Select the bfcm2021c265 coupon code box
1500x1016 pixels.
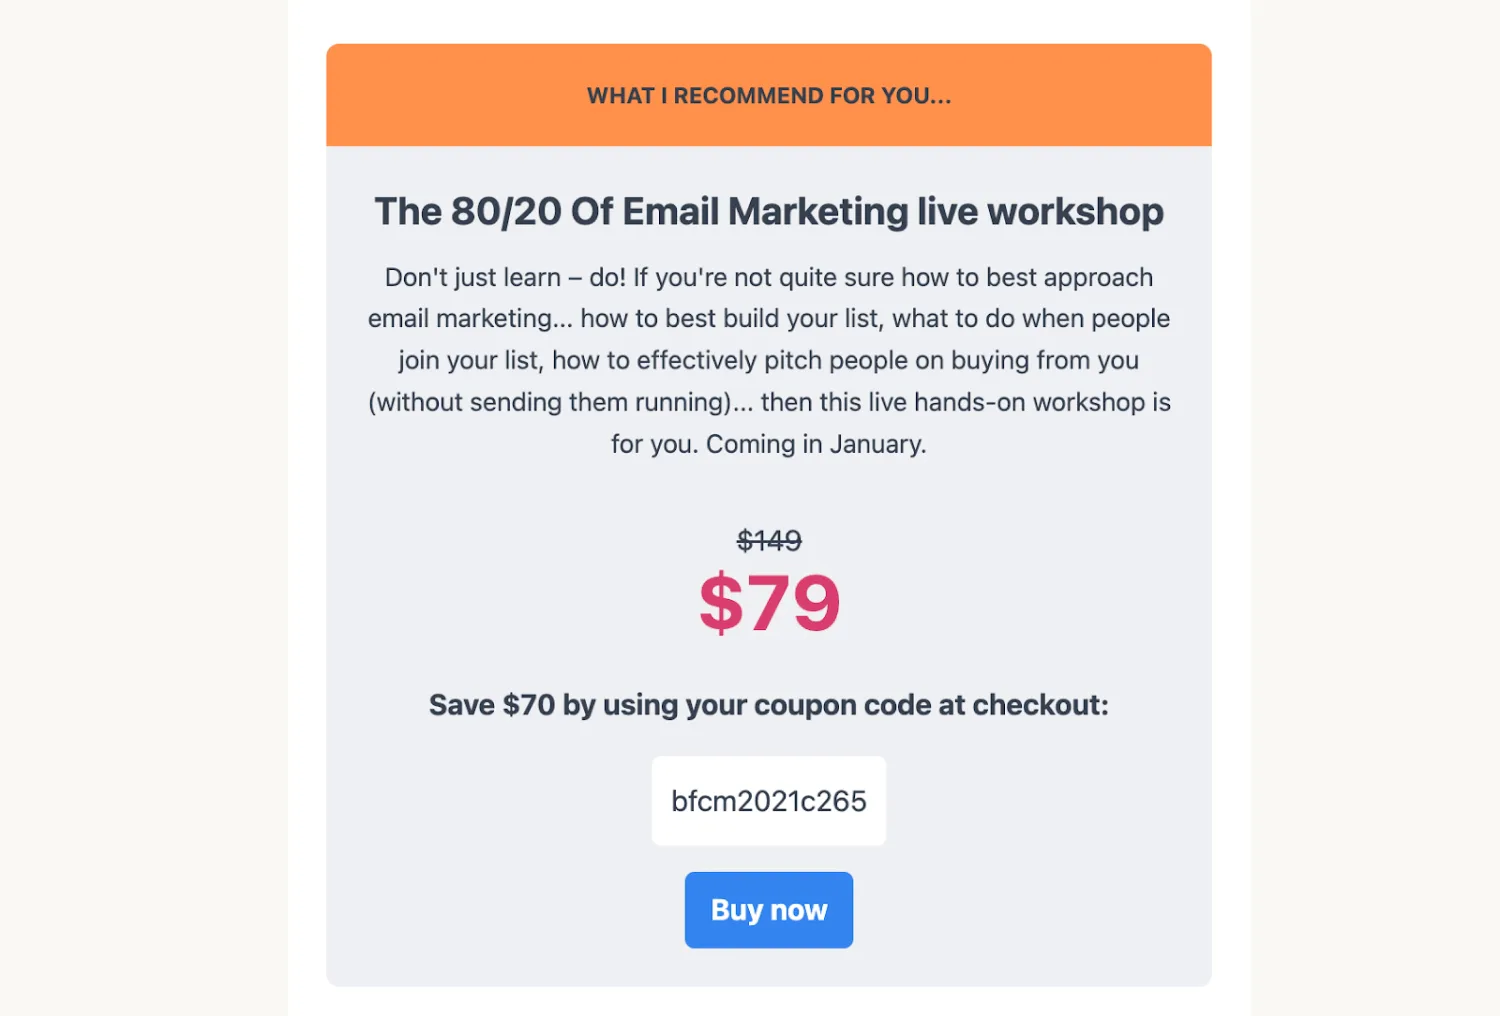[768, 801]
